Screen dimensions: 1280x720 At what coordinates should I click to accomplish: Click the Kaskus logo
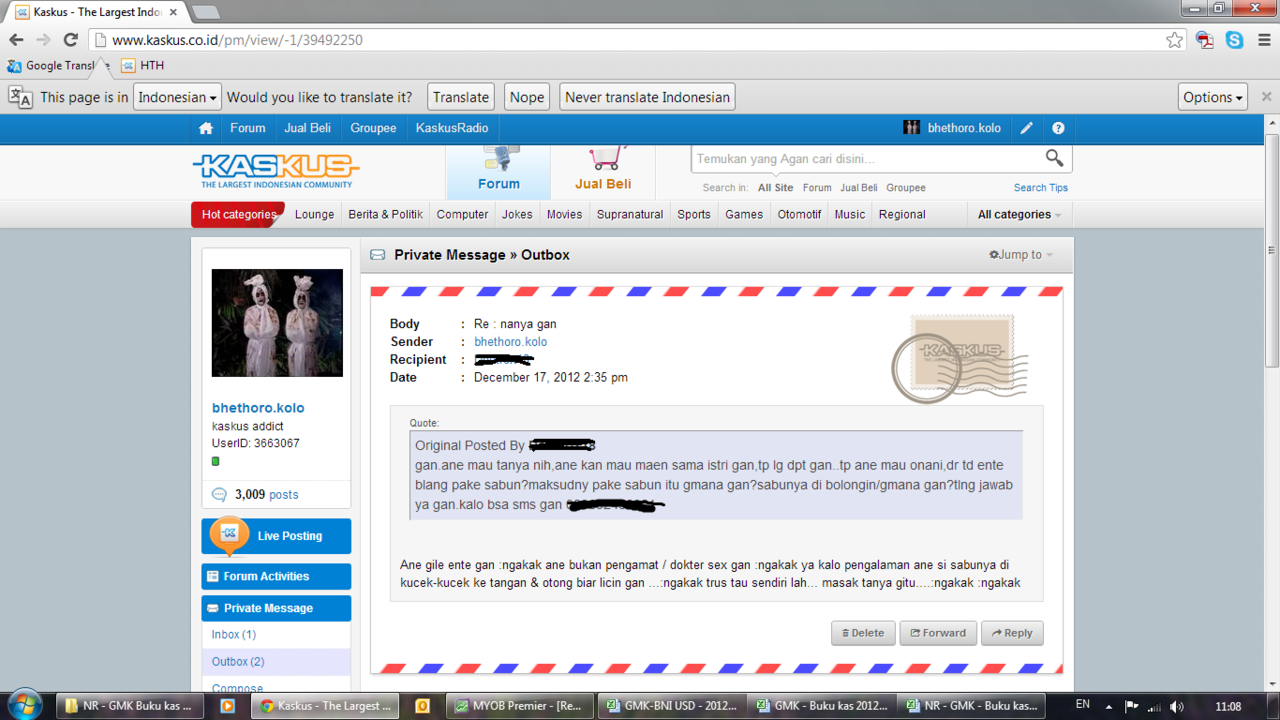(x=276, y=170)
